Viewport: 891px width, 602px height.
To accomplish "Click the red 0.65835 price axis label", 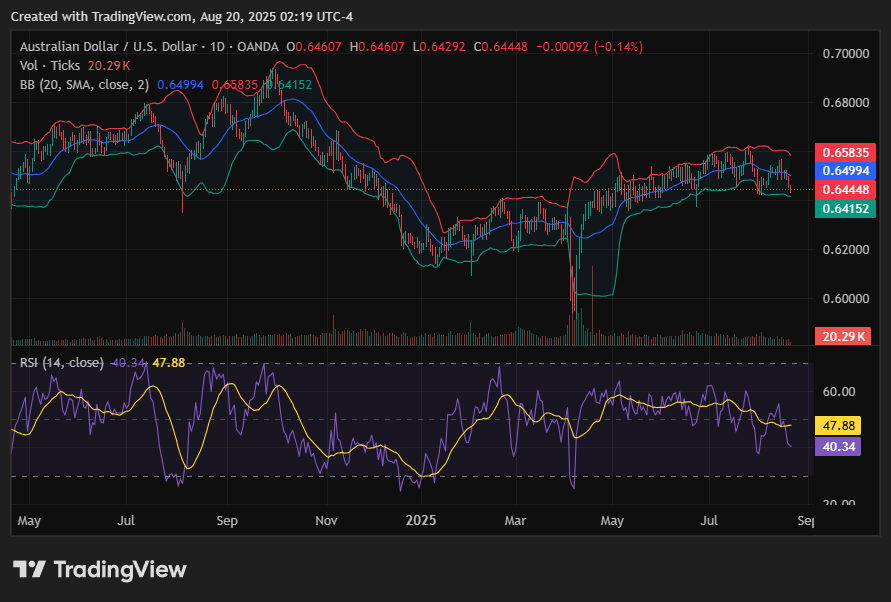I will point(846,152).
